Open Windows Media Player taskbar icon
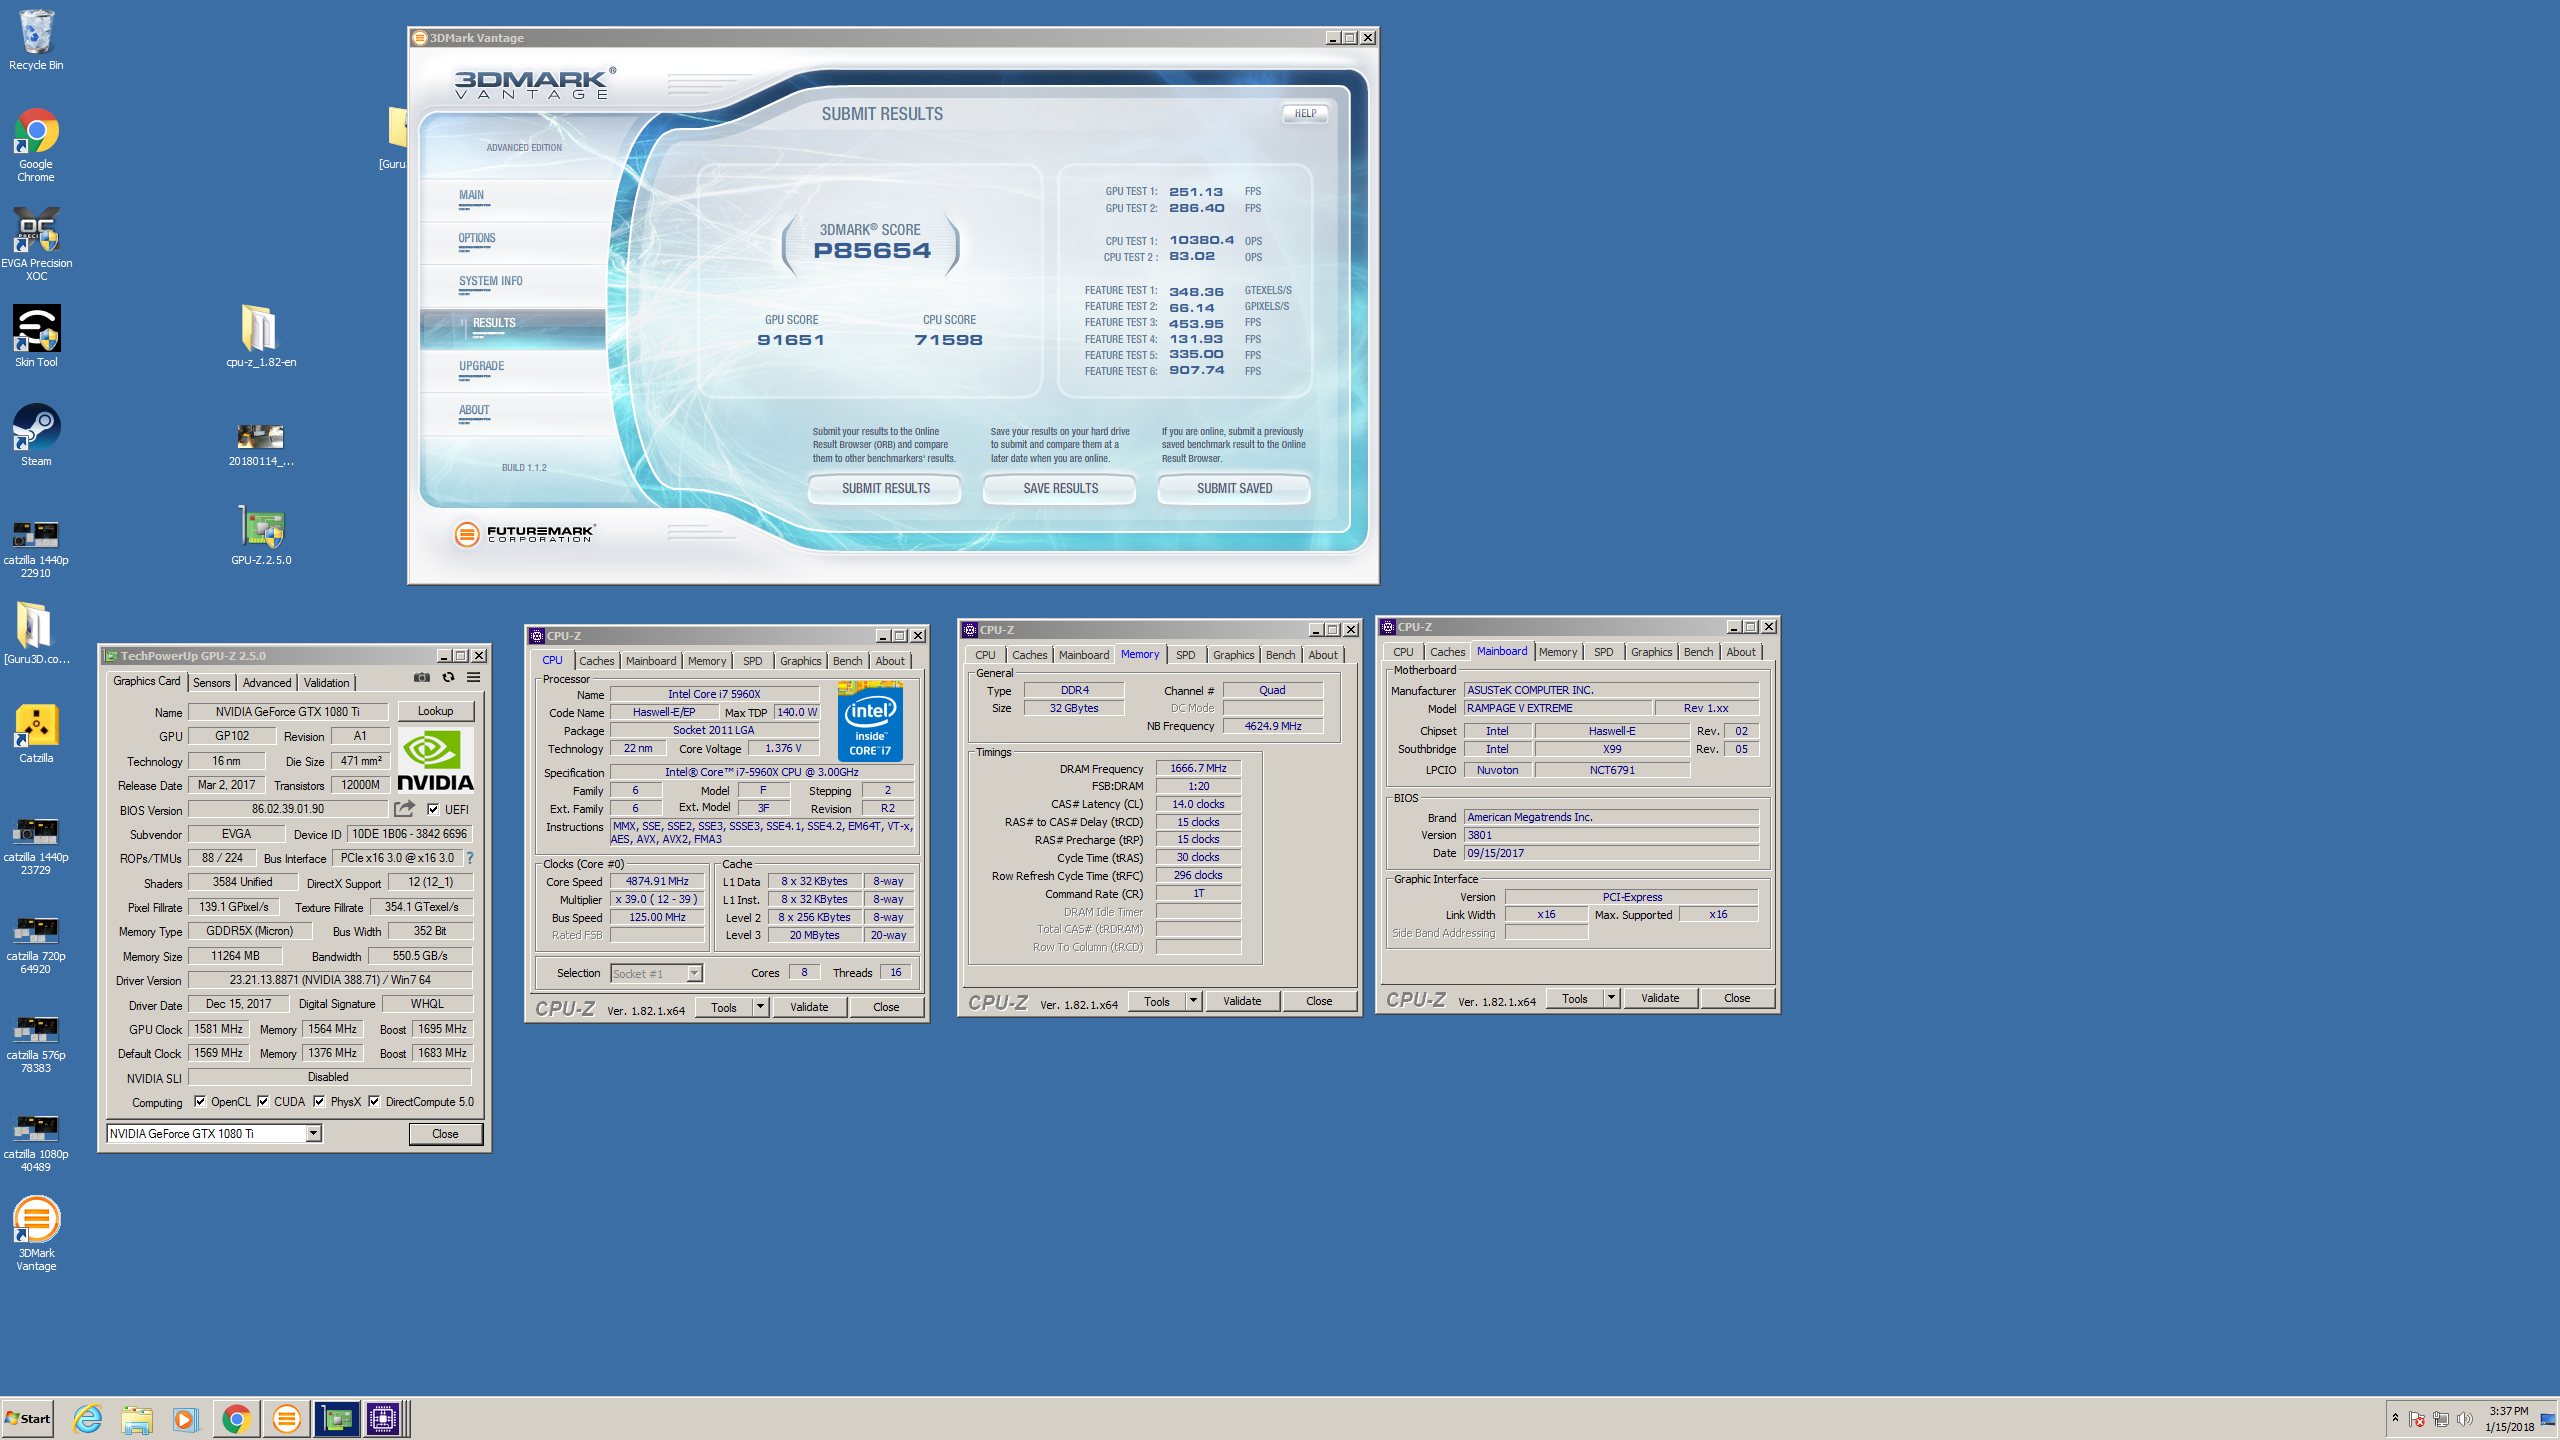This screenshot has height=1440, width=2560. [185, 1418]
